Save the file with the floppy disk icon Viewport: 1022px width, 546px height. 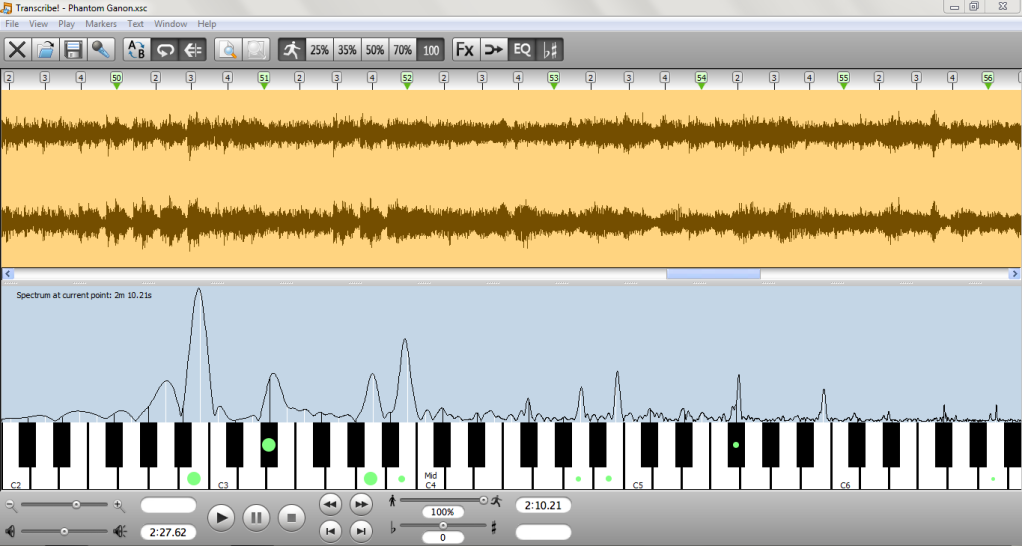coord(73,50)
